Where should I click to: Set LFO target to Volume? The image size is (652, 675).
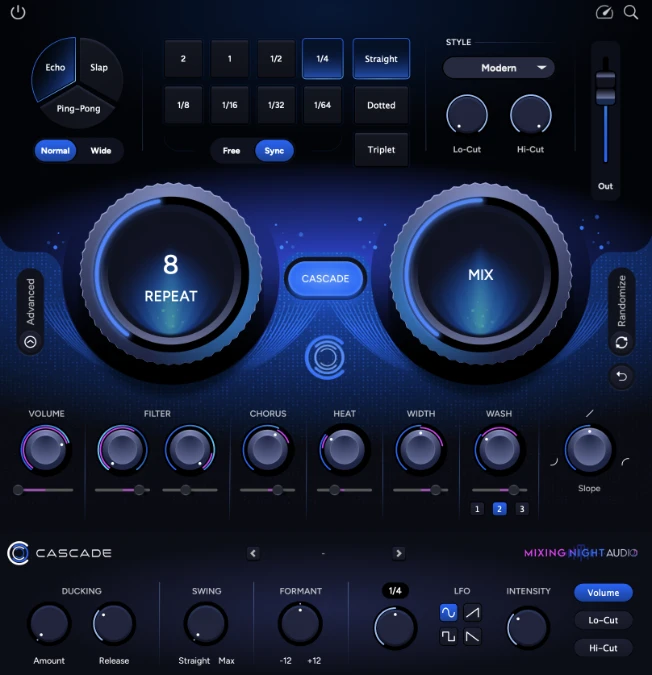point(603,593)
